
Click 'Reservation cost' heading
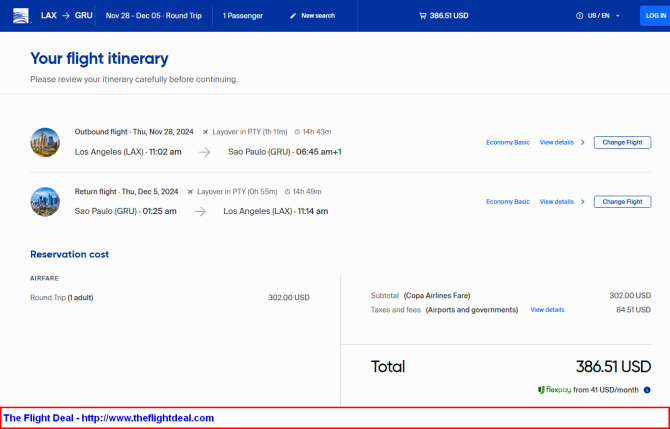(69, 254)
